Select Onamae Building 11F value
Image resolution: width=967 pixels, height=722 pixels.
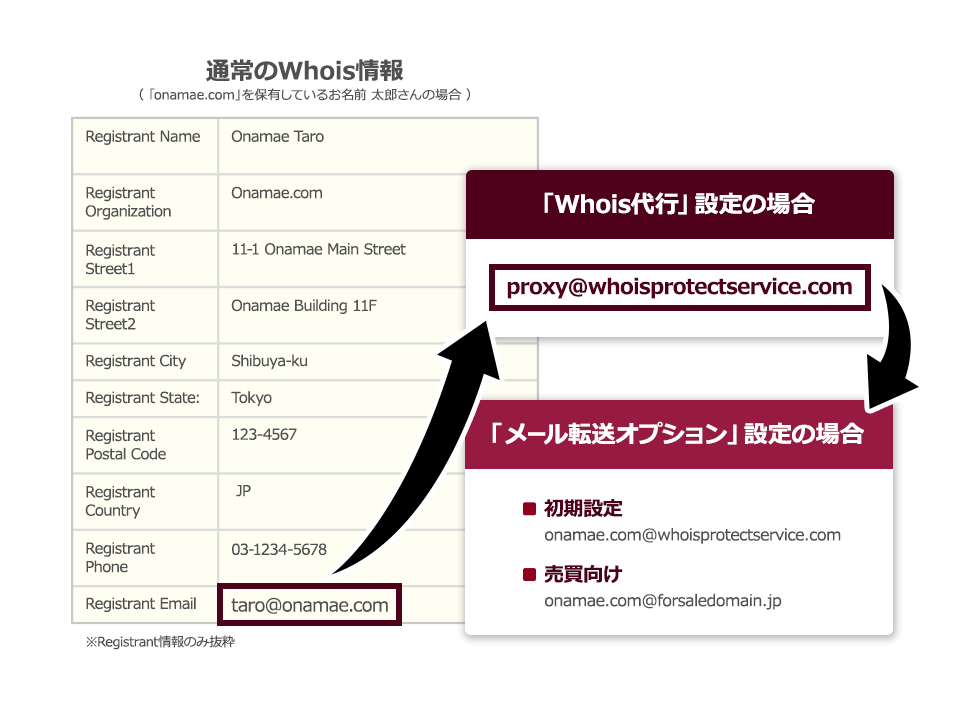(x=304, y=306)
